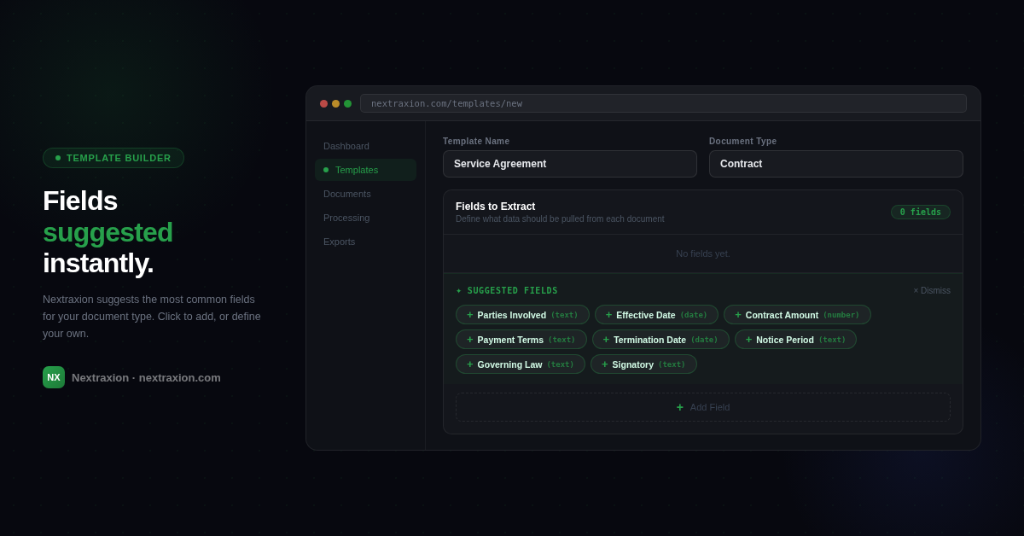Click the 'Nextraxion · nextraxion.com' text
This screenshot has height=536, width=1024.
[x=146, y=377]
